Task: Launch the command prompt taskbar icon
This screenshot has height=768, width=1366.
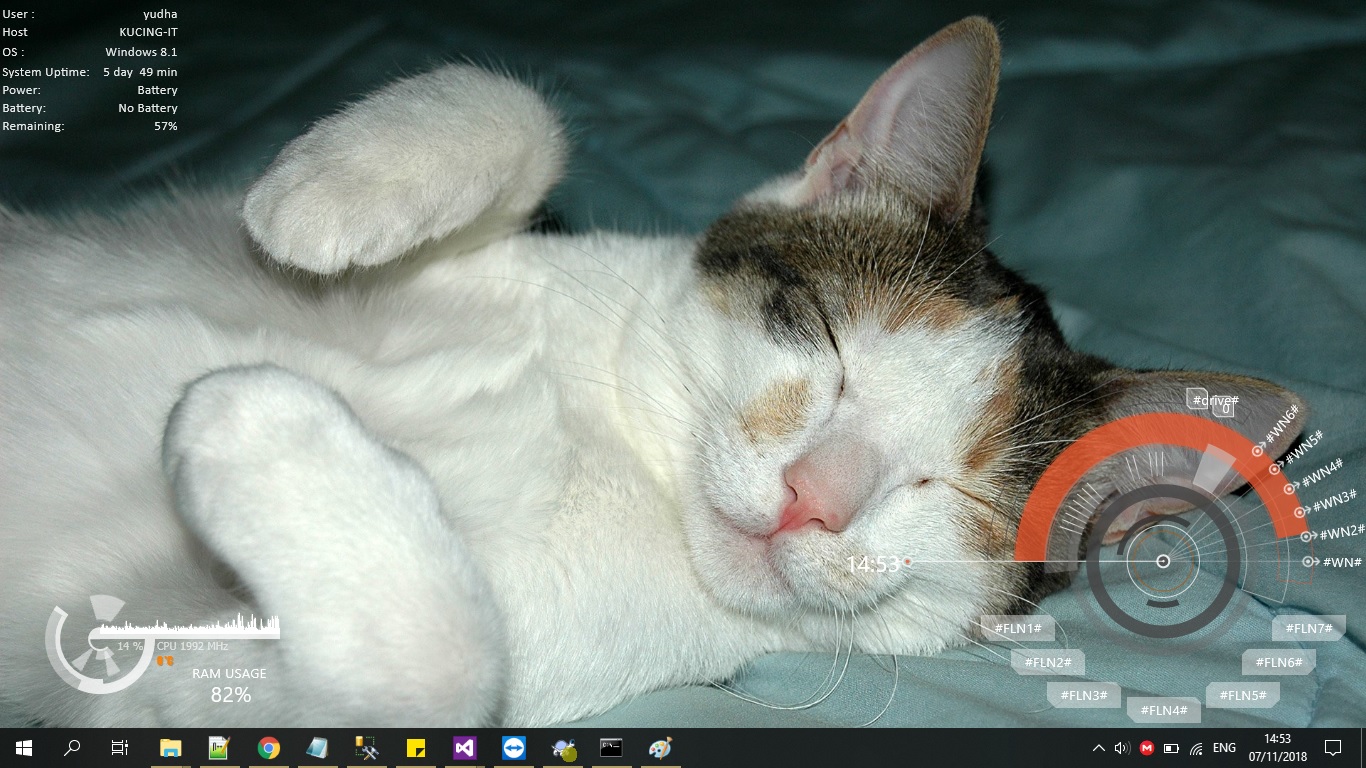Action: click(611, 747)
